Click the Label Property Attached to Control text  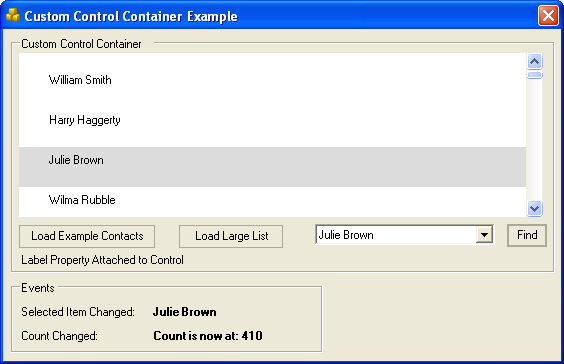pyautogui.click(x=103, y=260)
